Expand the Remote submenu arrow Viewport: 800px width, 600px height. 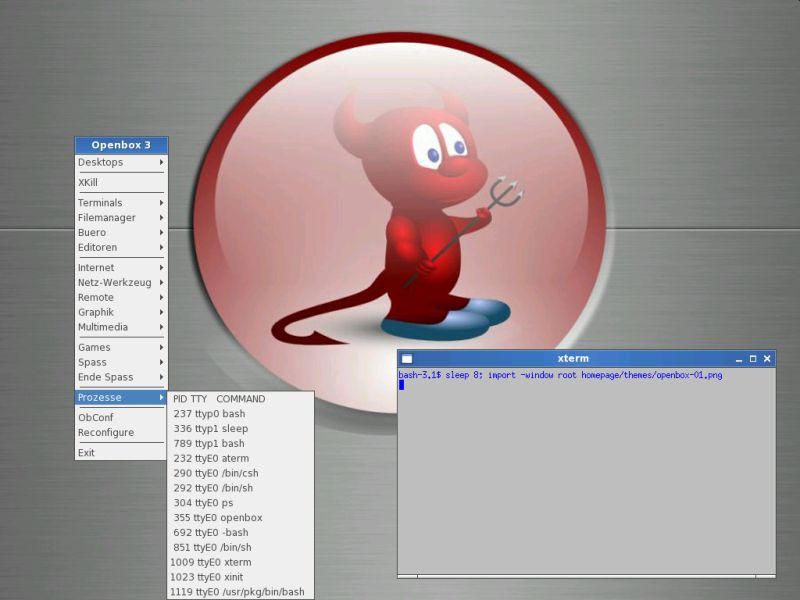coord(161,297)
